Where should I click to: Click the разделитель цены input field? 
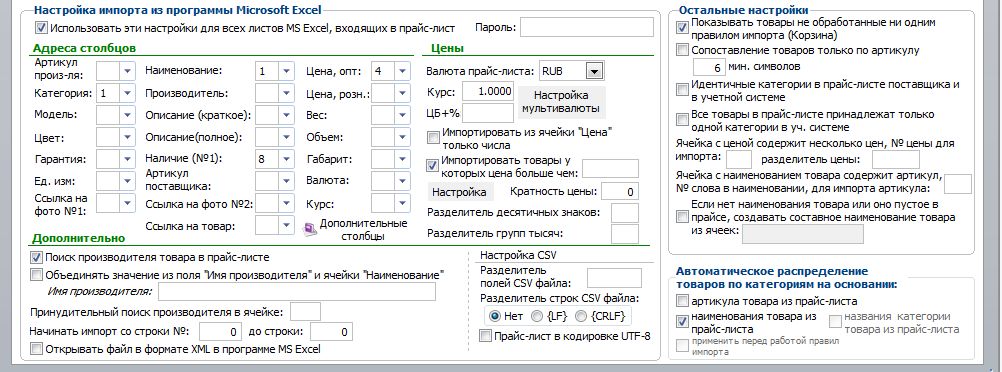click(x=896, y=159)
